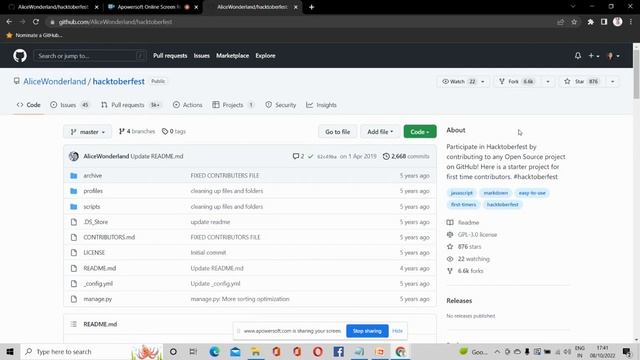The image size is (640, 360).
Task: View the 876 stars link
Action: click(x=464, y=247)
